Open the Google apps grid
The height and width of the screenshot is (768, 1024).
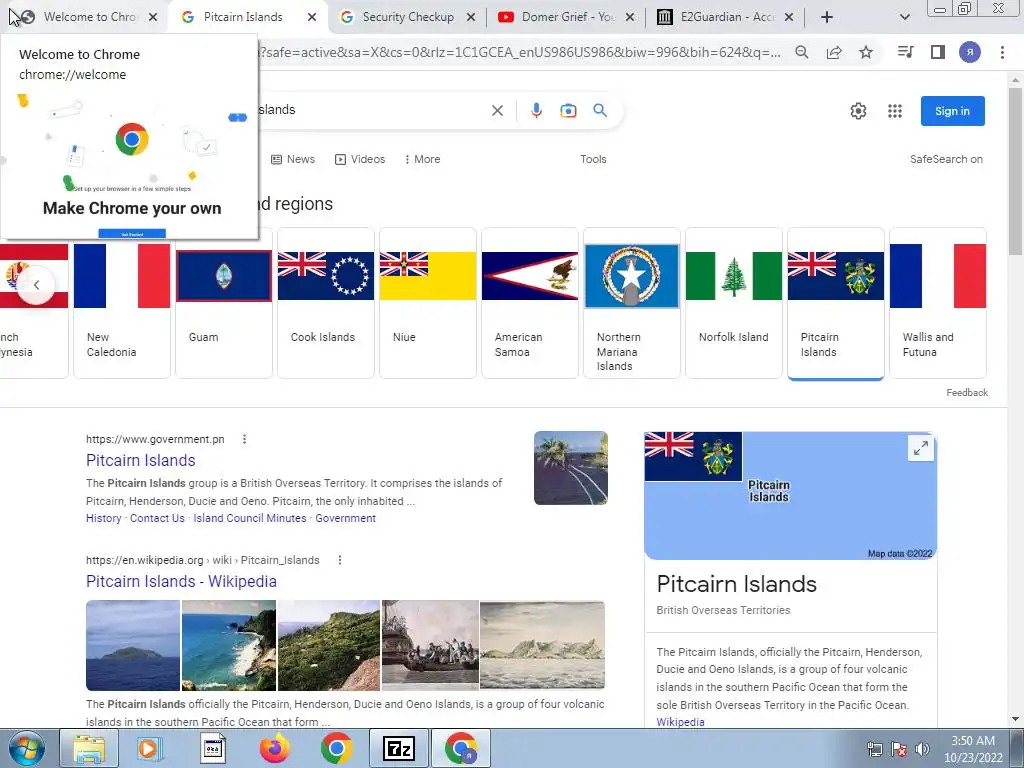pyautogui.click(x=895, y=111)
